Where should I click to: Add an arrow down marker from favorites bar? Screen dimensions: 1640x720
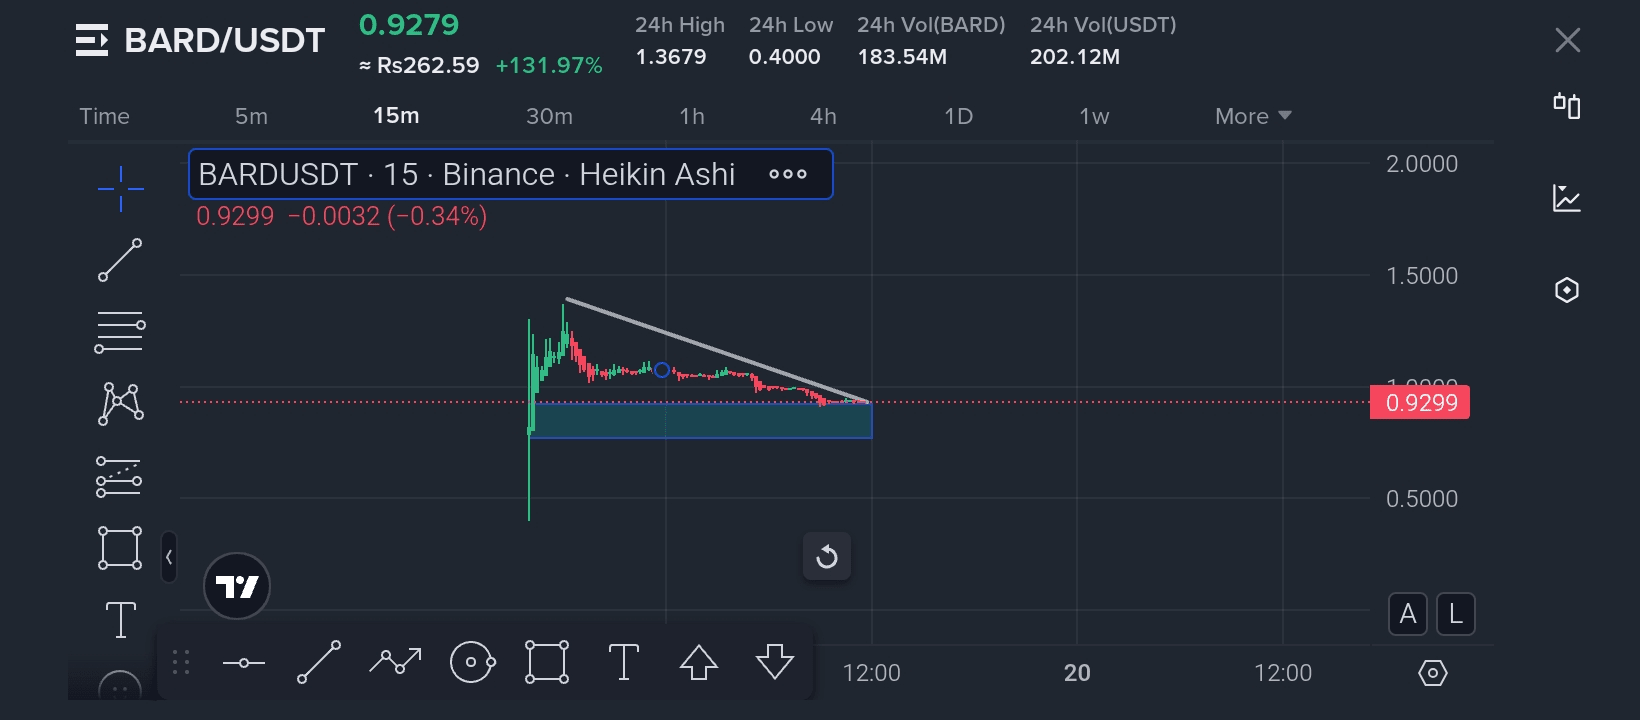[775, 662]
